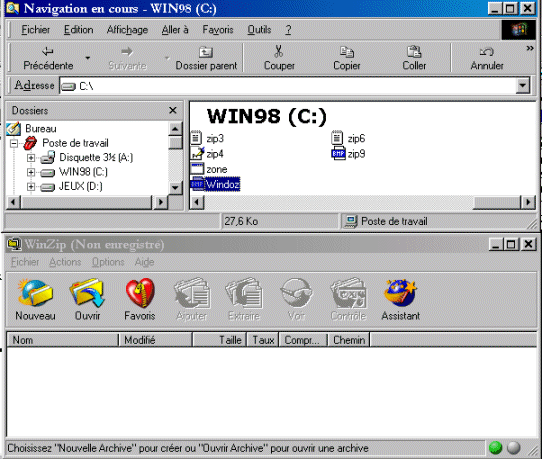Open the WinZip Fichier menu
The height and width of the screenshot is (459, 542).
25,262
